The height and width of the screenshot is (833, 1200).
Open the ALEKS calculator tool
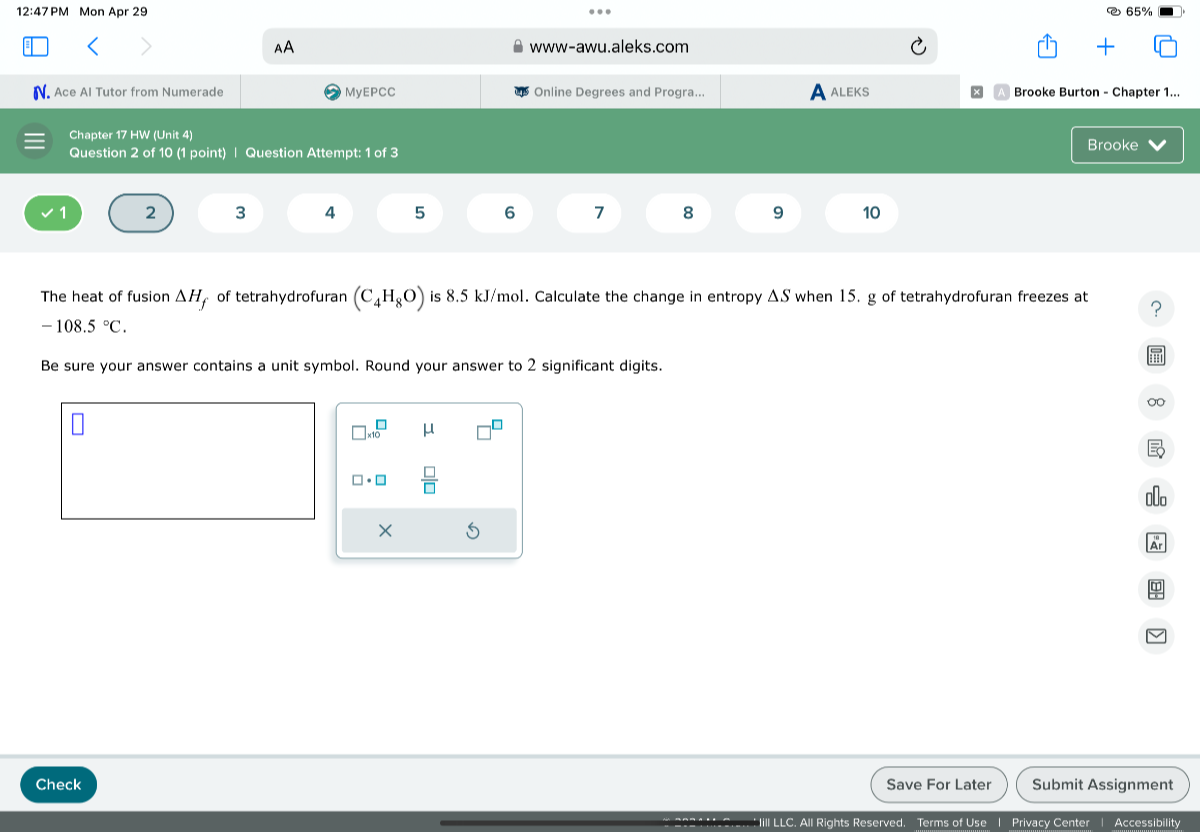1156,356
